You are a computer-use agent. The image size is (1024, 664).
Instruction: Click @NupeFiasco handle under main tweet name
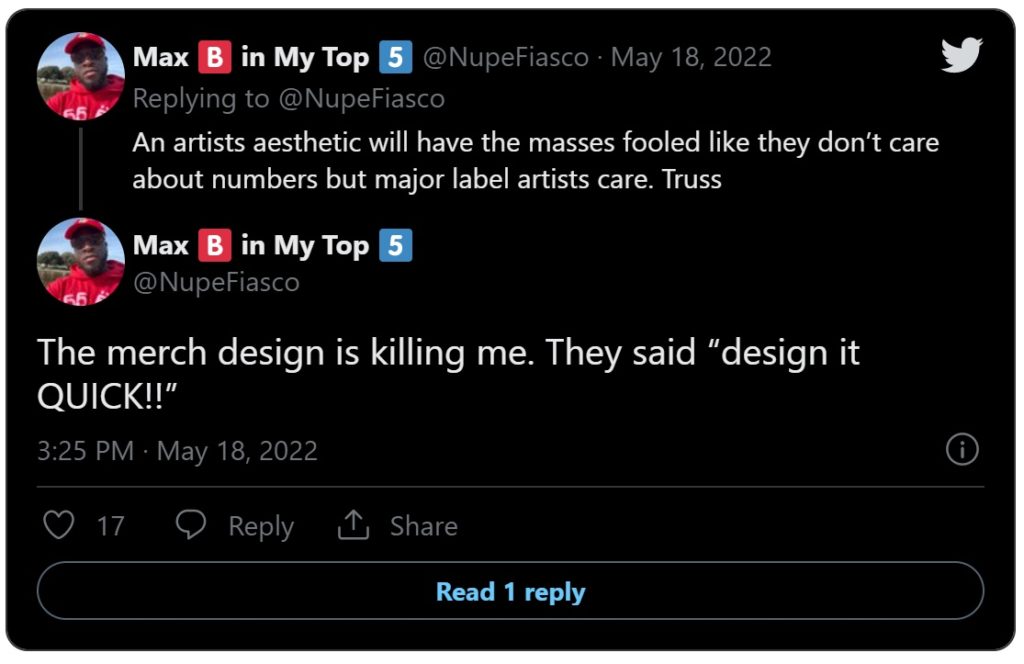pyautogui.click(x=216, y=283)
